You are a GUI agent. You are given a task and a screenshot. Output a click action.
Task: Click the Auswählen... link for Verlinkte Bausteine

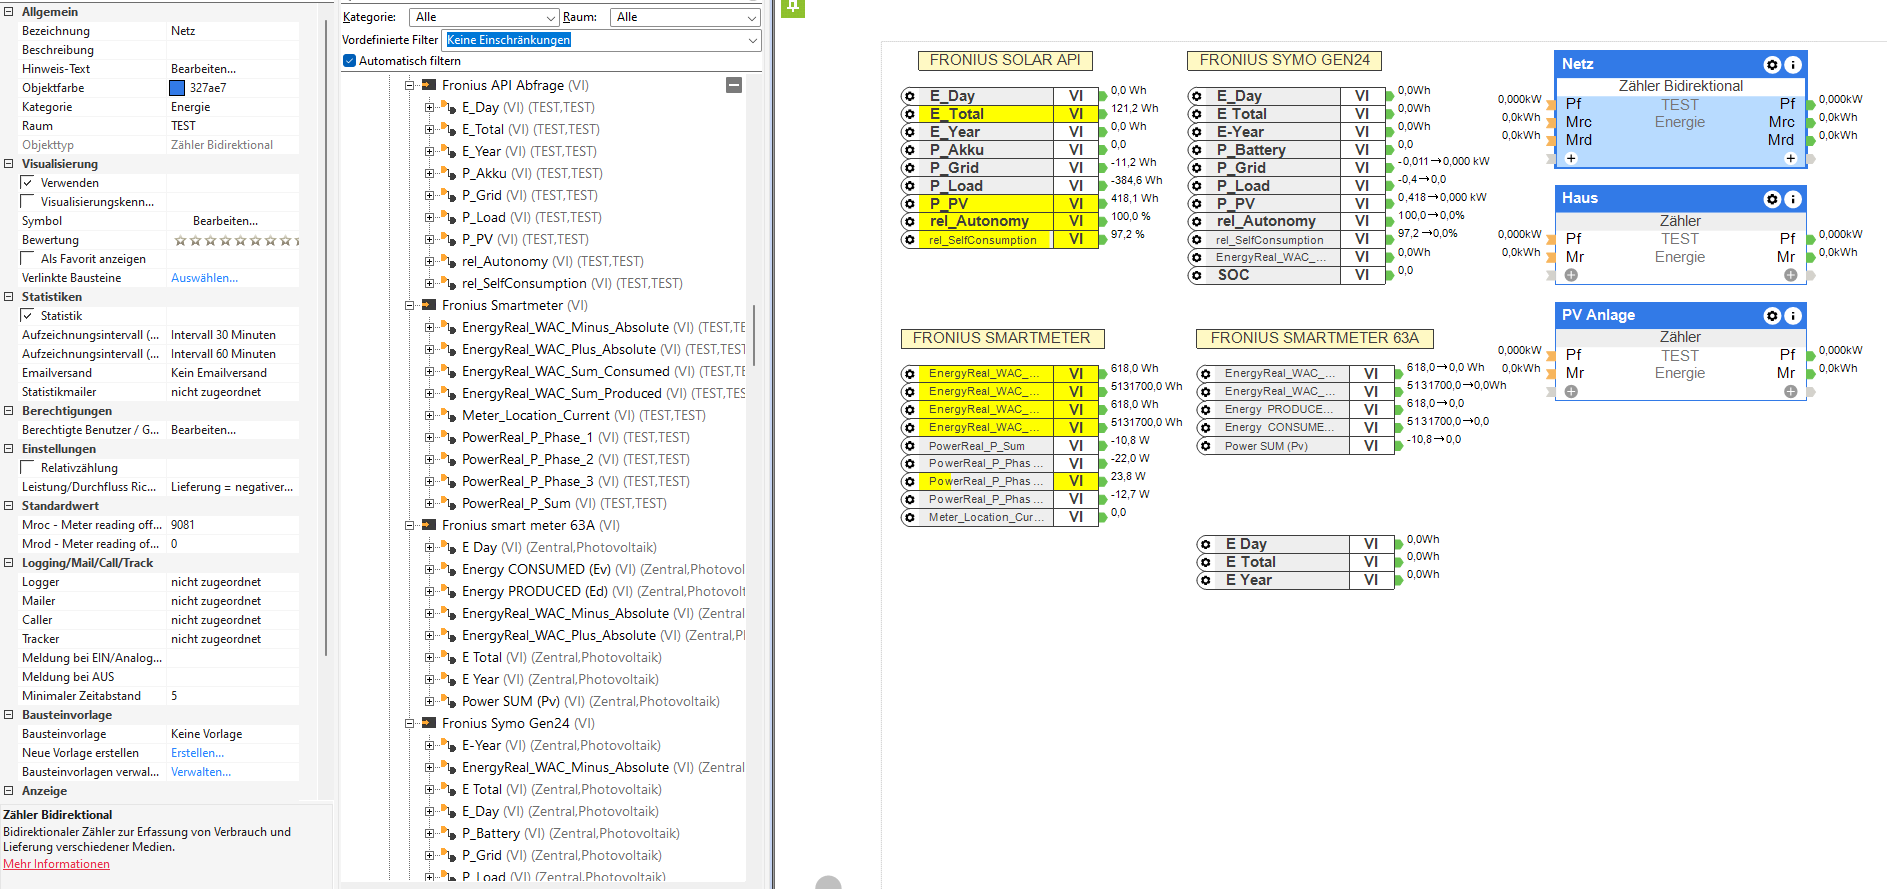(x=204, y=278)
